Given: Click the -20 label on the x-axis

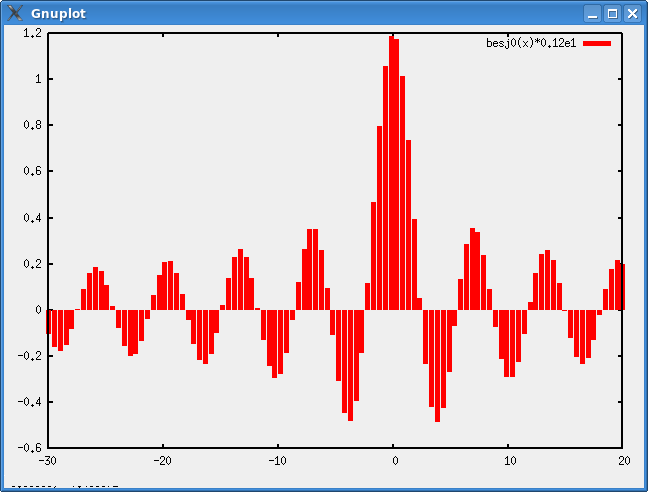Looking at the screenshot, I should [x=162, y=461].
